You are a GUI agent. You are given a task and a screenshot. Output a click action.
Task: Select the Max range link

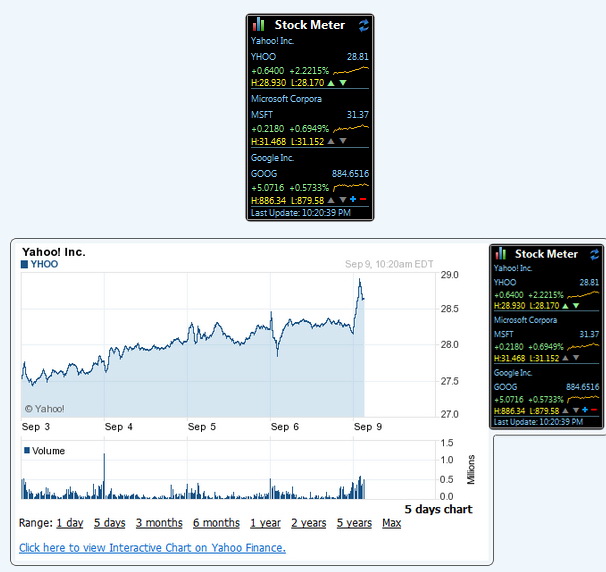(391, 523)
